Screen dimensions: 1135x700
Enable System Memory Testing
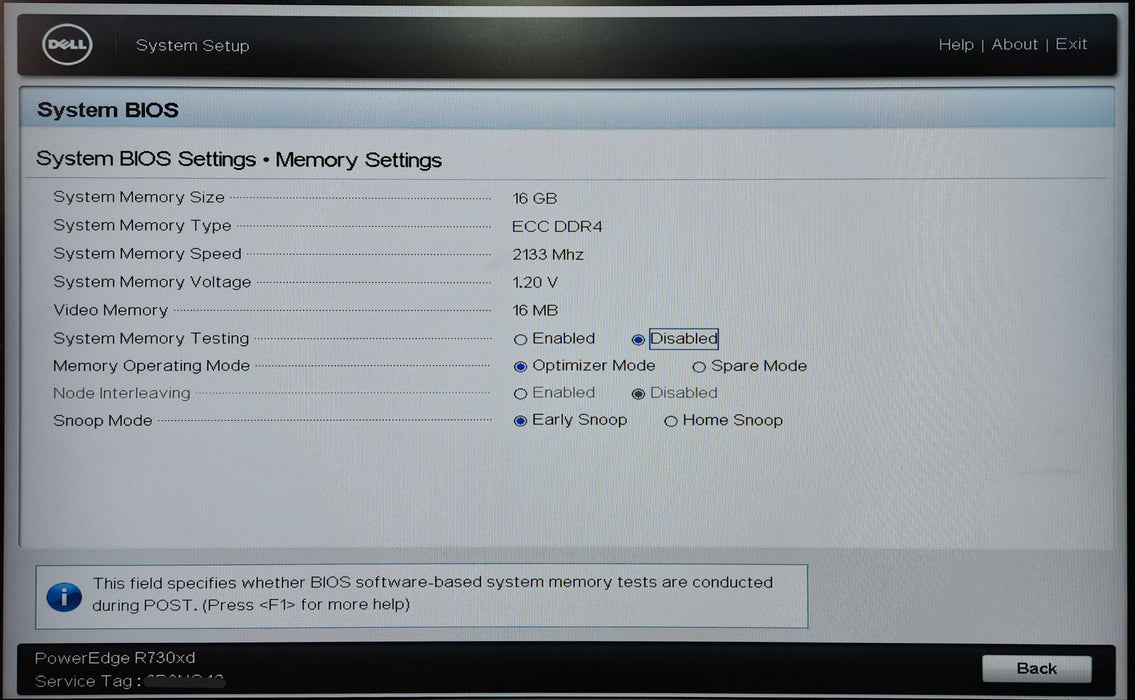click(x=520, y=340)
